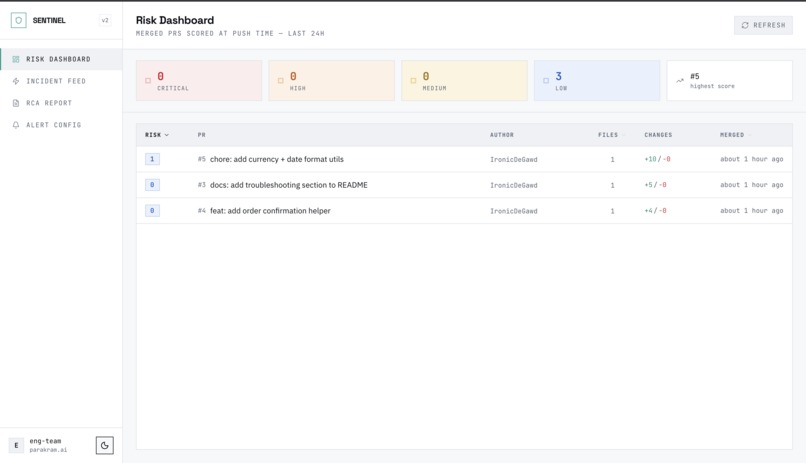
Task: Click the #3 PR number label
Action: (x=202, y=185)
